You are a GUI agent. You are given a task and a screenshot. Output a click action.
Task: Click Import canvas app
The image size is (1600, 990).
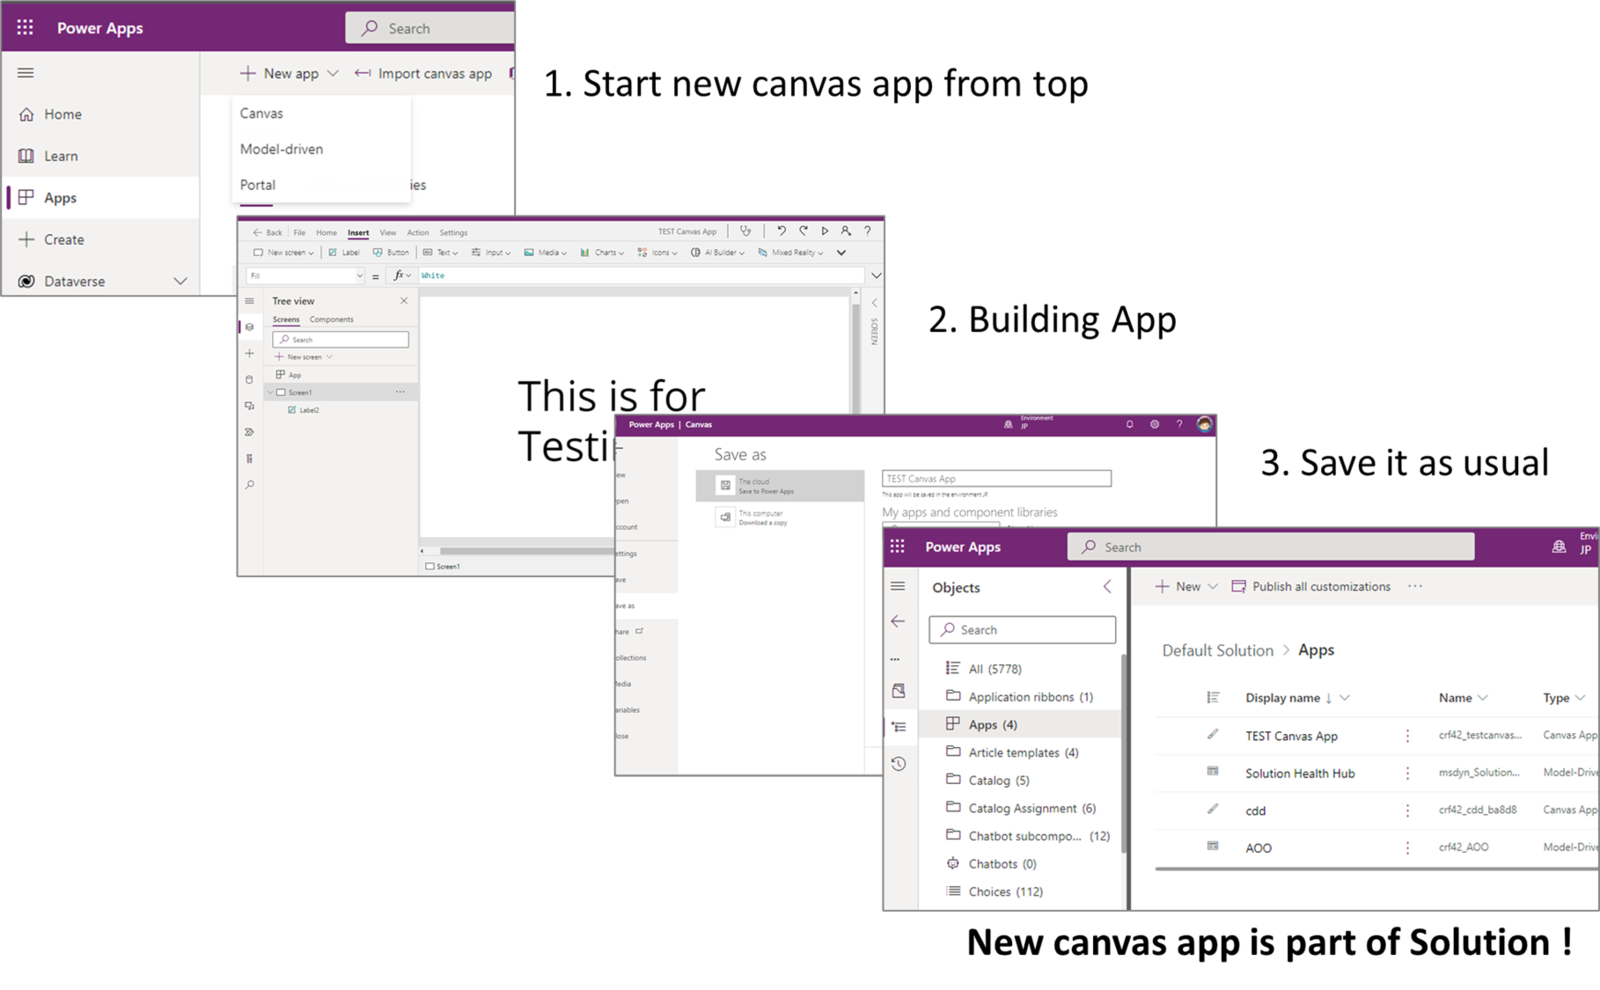click(423, 73)
